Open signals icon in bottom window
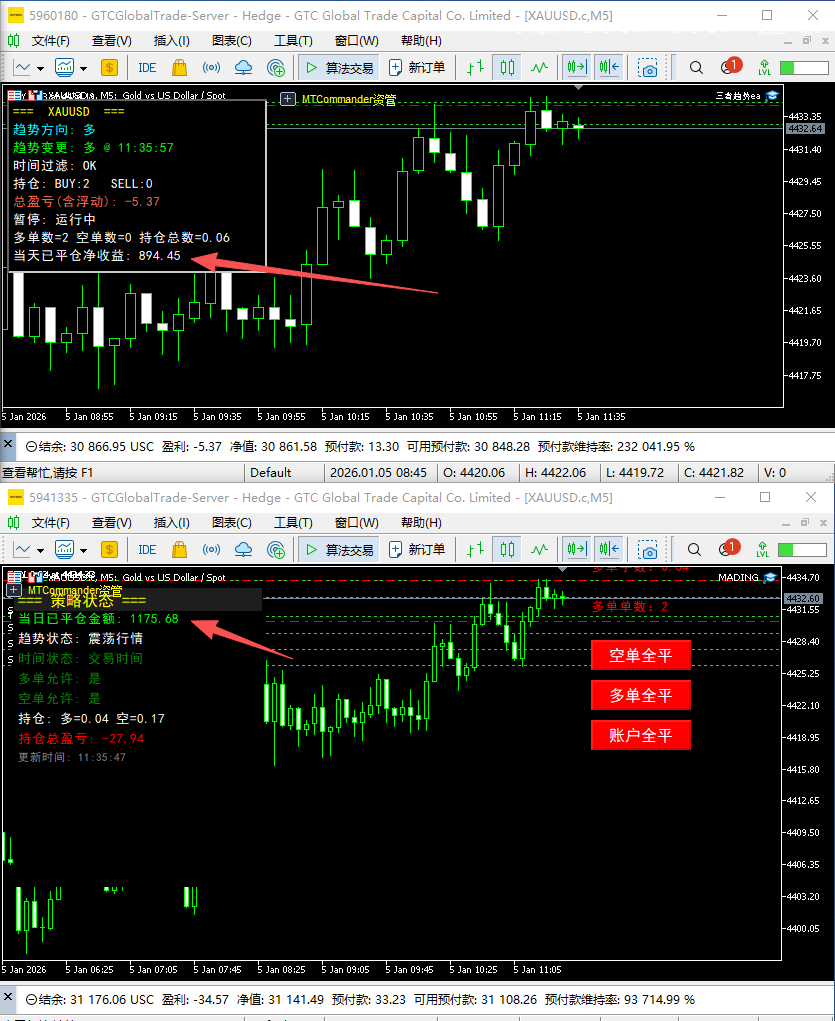Viewport: 835px width, 1021px height. [211, 550]
